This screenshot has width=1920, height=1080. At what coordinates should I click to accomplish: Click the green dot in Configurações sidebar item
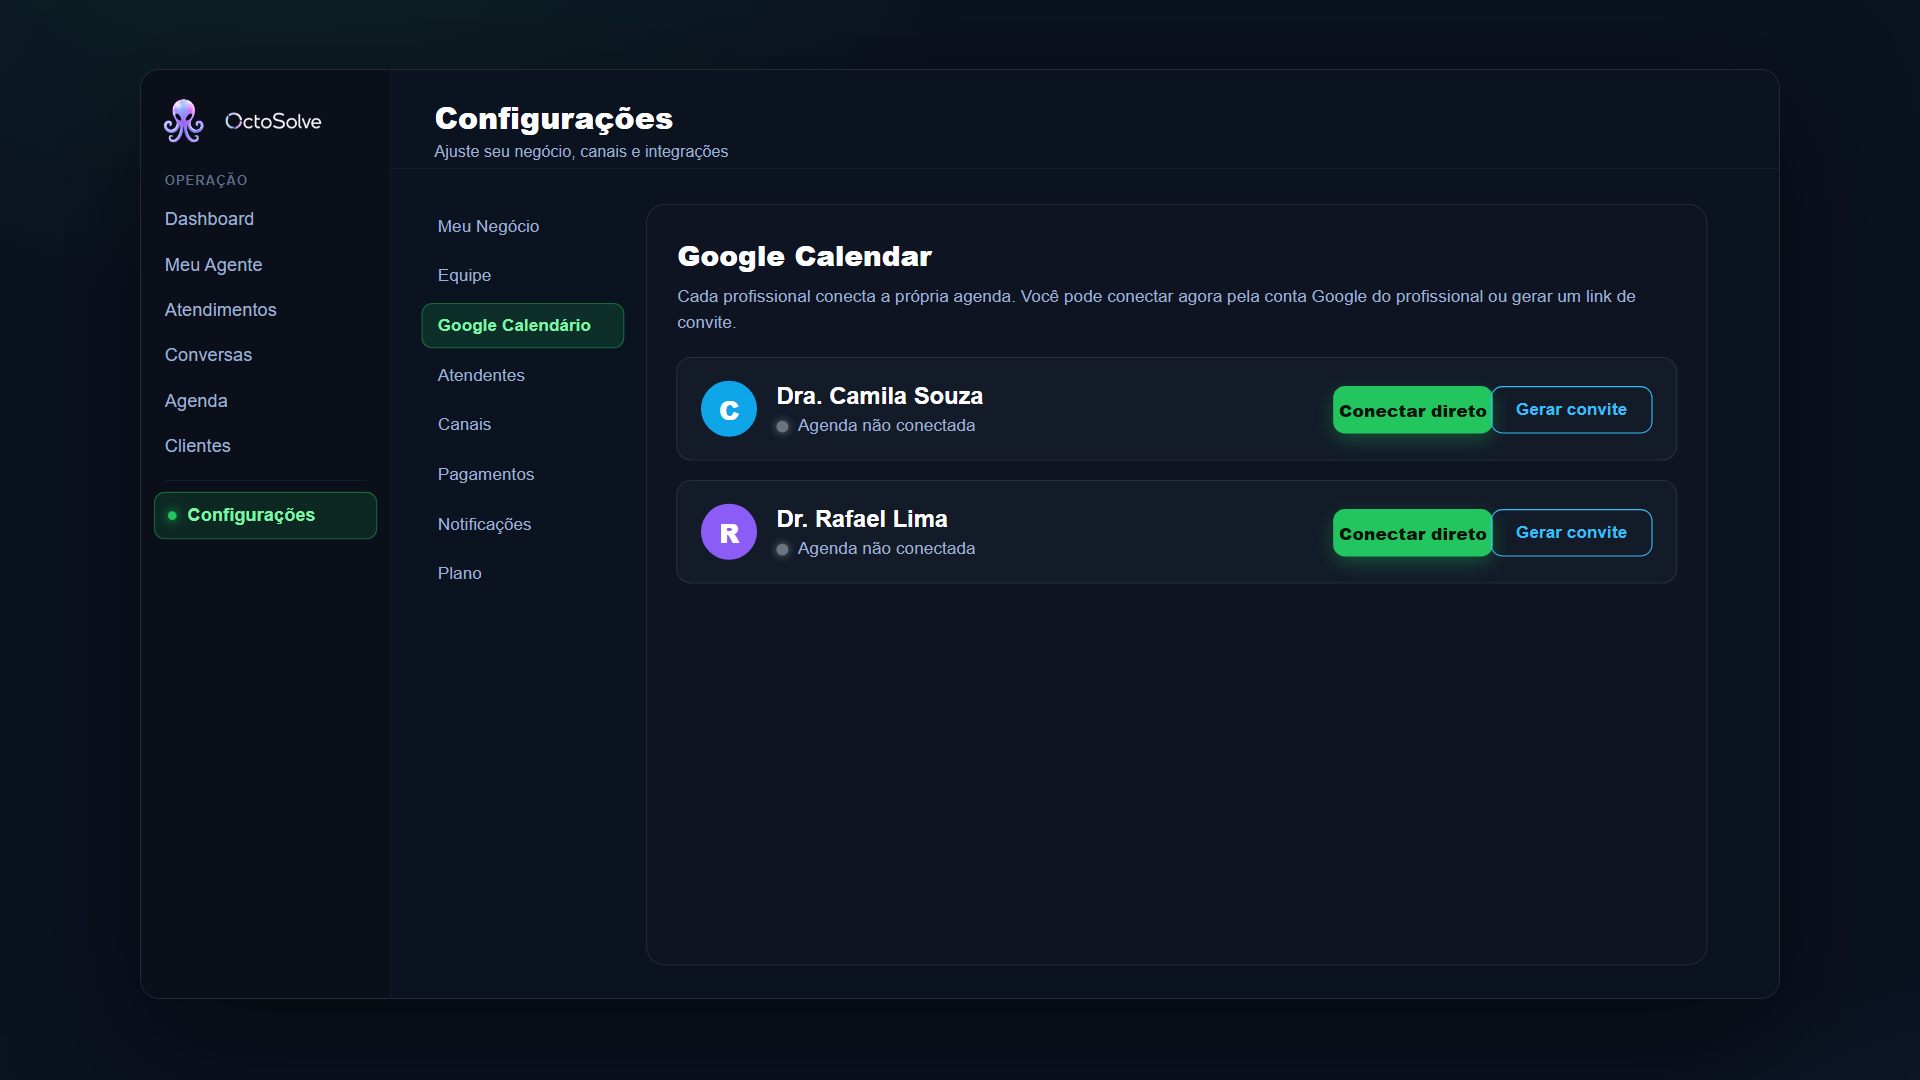point(172,516)
